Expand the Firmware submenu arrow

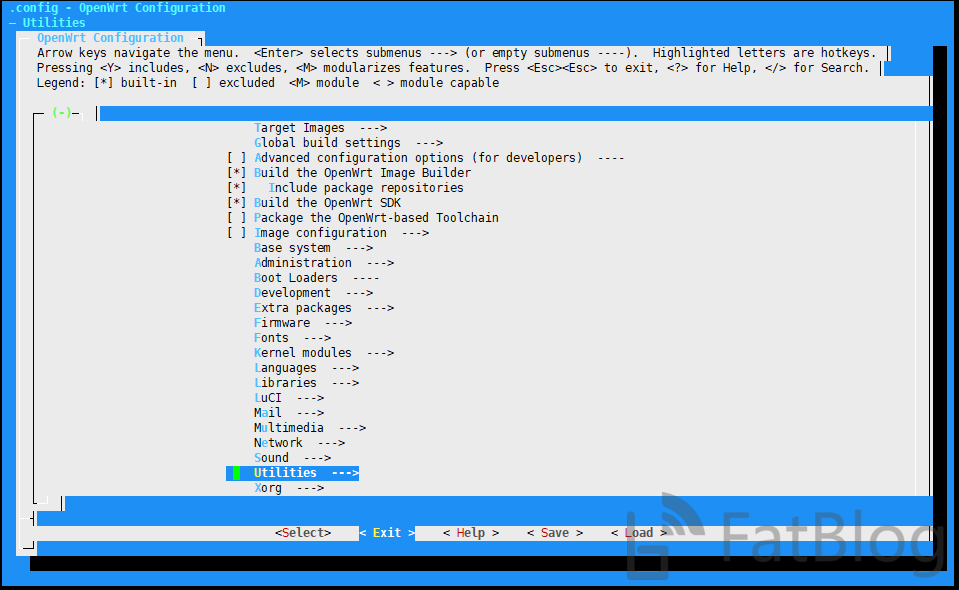click(x=338, y=323)
